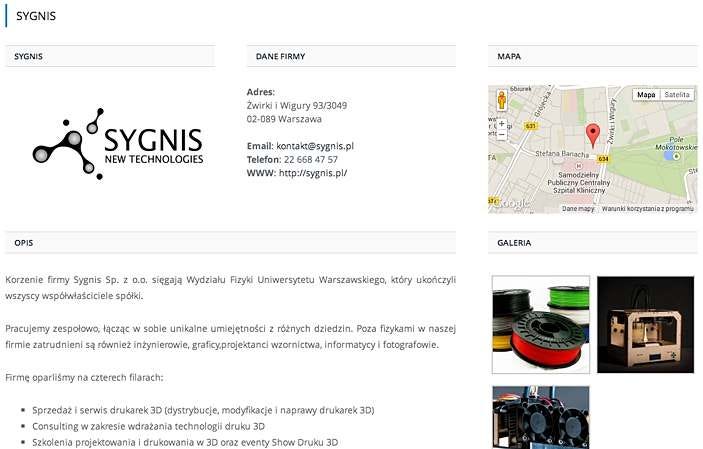The height and width of the screenshot is (449, 703).
Task: Switch the map to Mapa view
Action: tap(646, 95)
